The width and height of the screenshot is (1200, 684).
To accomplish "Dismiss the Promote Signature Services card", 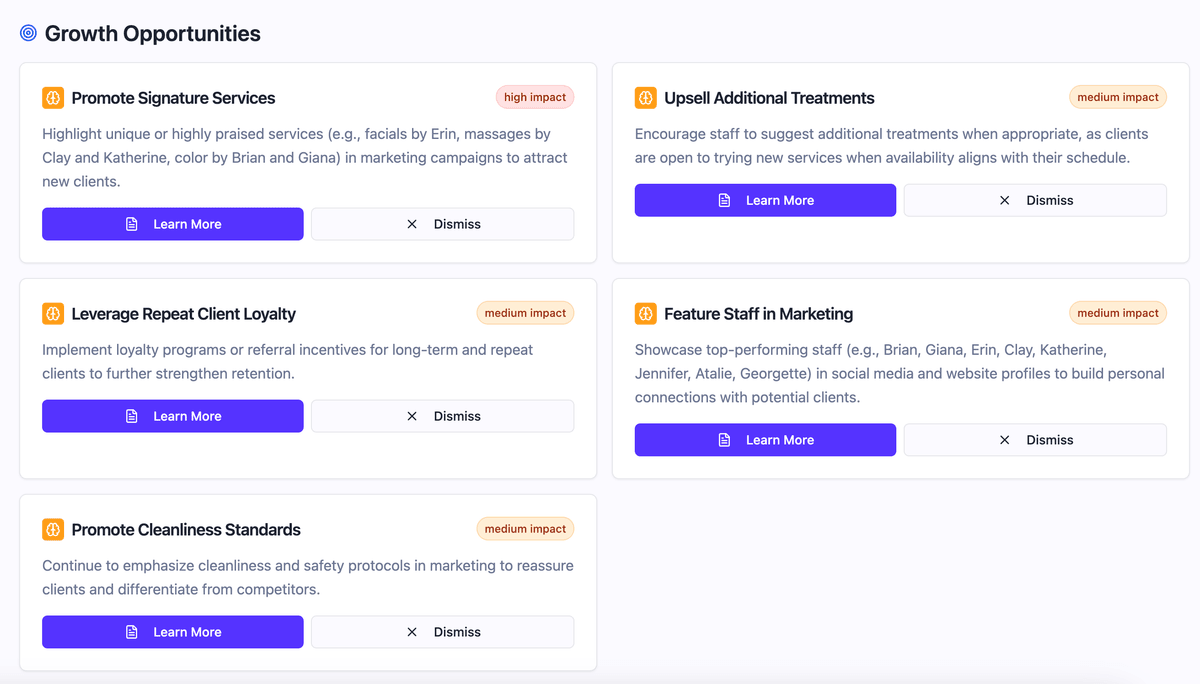I will coord(442,224).
